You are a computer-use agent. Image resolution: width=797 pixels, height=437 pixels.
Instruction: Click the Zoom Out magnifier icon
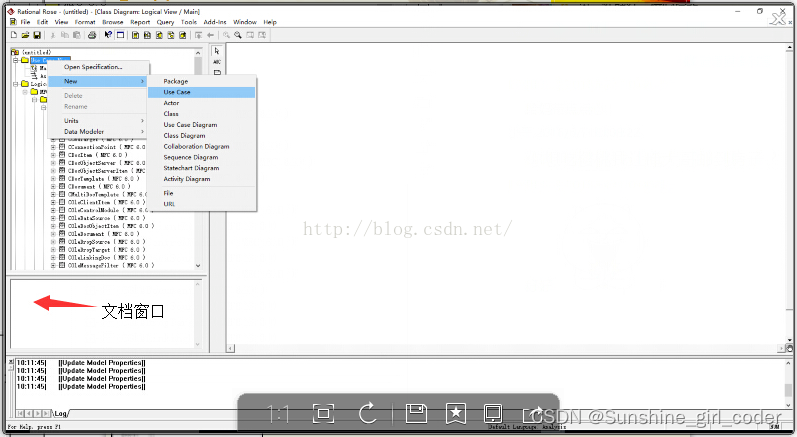[x=238, y=35]
